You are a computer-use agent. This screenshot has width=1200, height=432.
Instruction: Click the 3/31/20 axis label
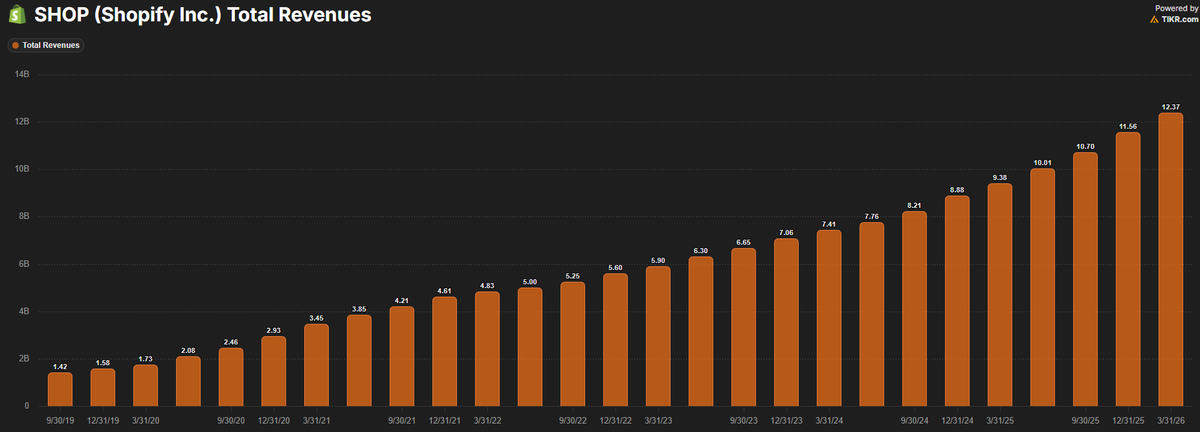pos(146,420)
